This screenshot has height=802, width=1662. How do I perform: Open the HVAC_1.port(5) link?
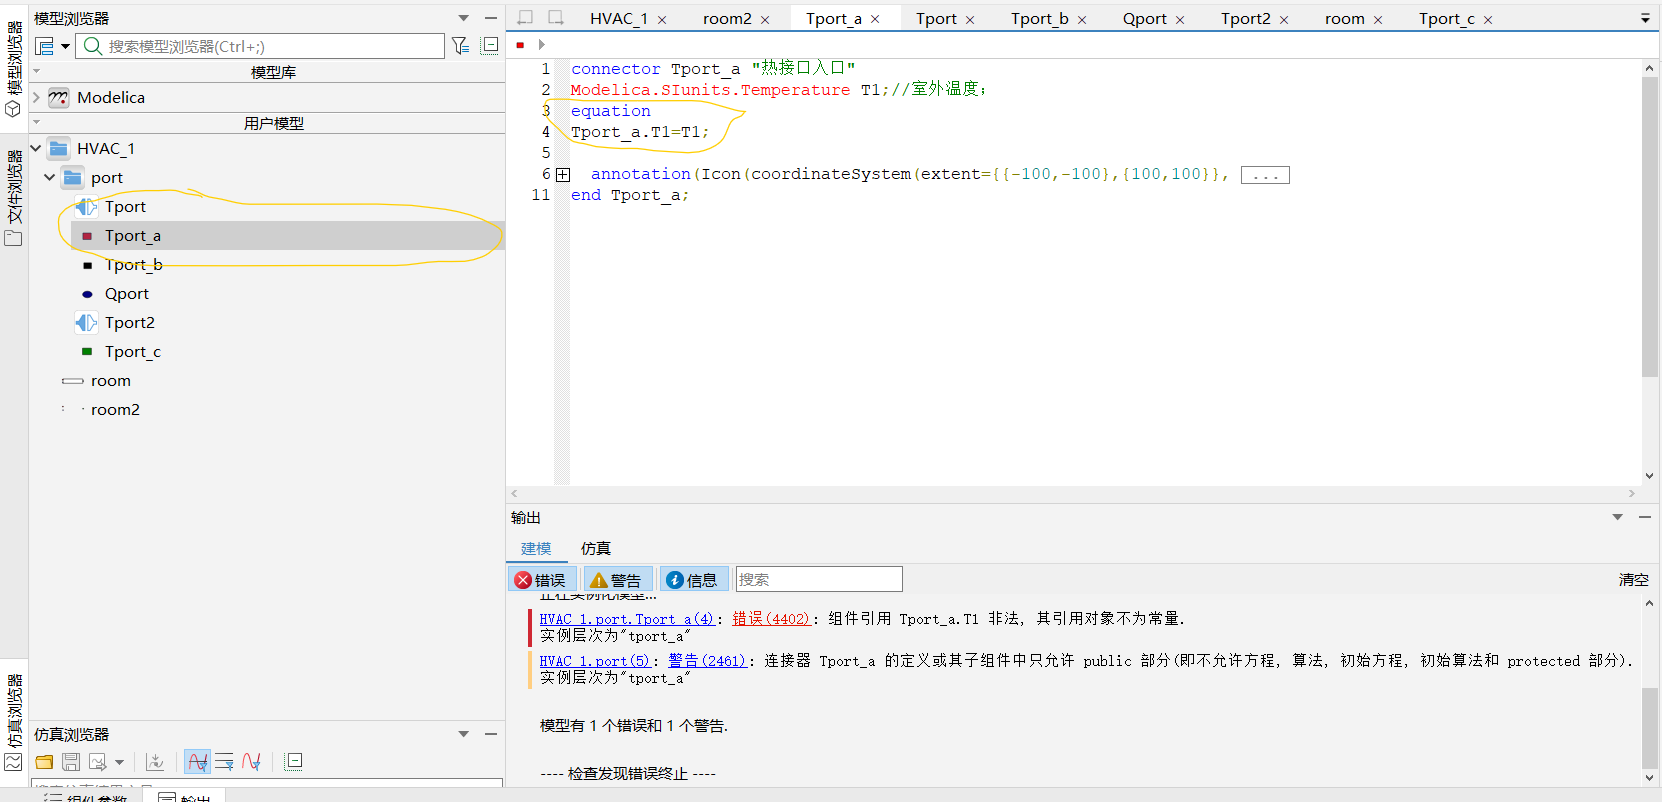pyautogui.click(x=594, y=661)
